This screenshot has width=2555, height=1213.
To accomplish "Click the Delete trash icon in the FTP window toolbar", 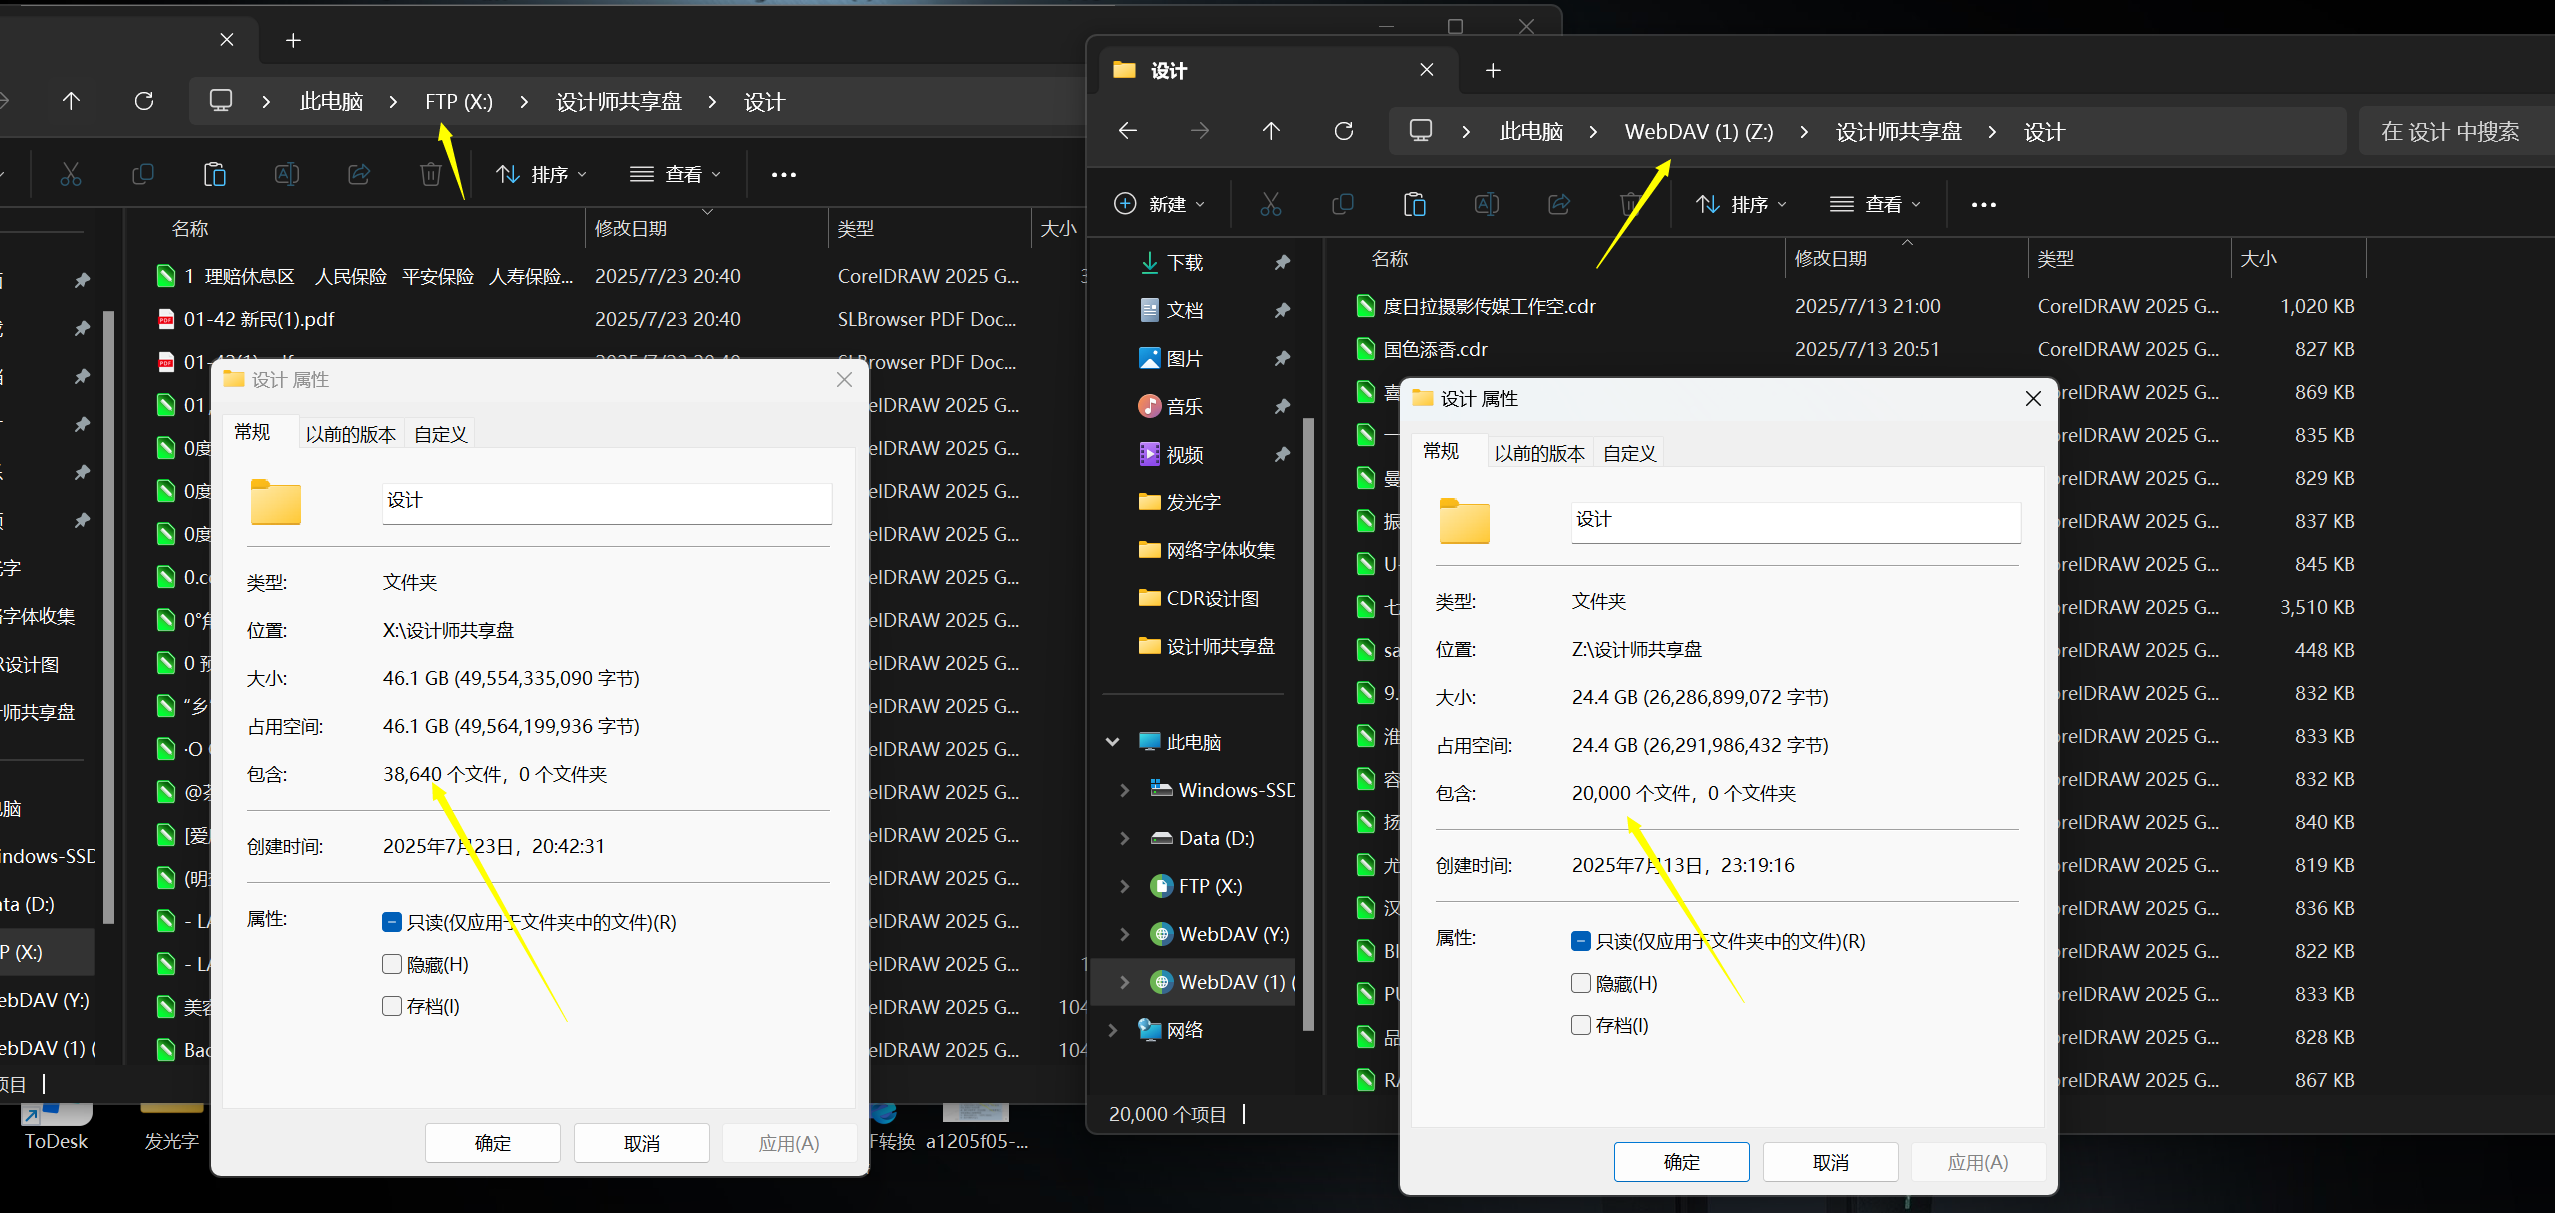I will click(x=430, y=174).
